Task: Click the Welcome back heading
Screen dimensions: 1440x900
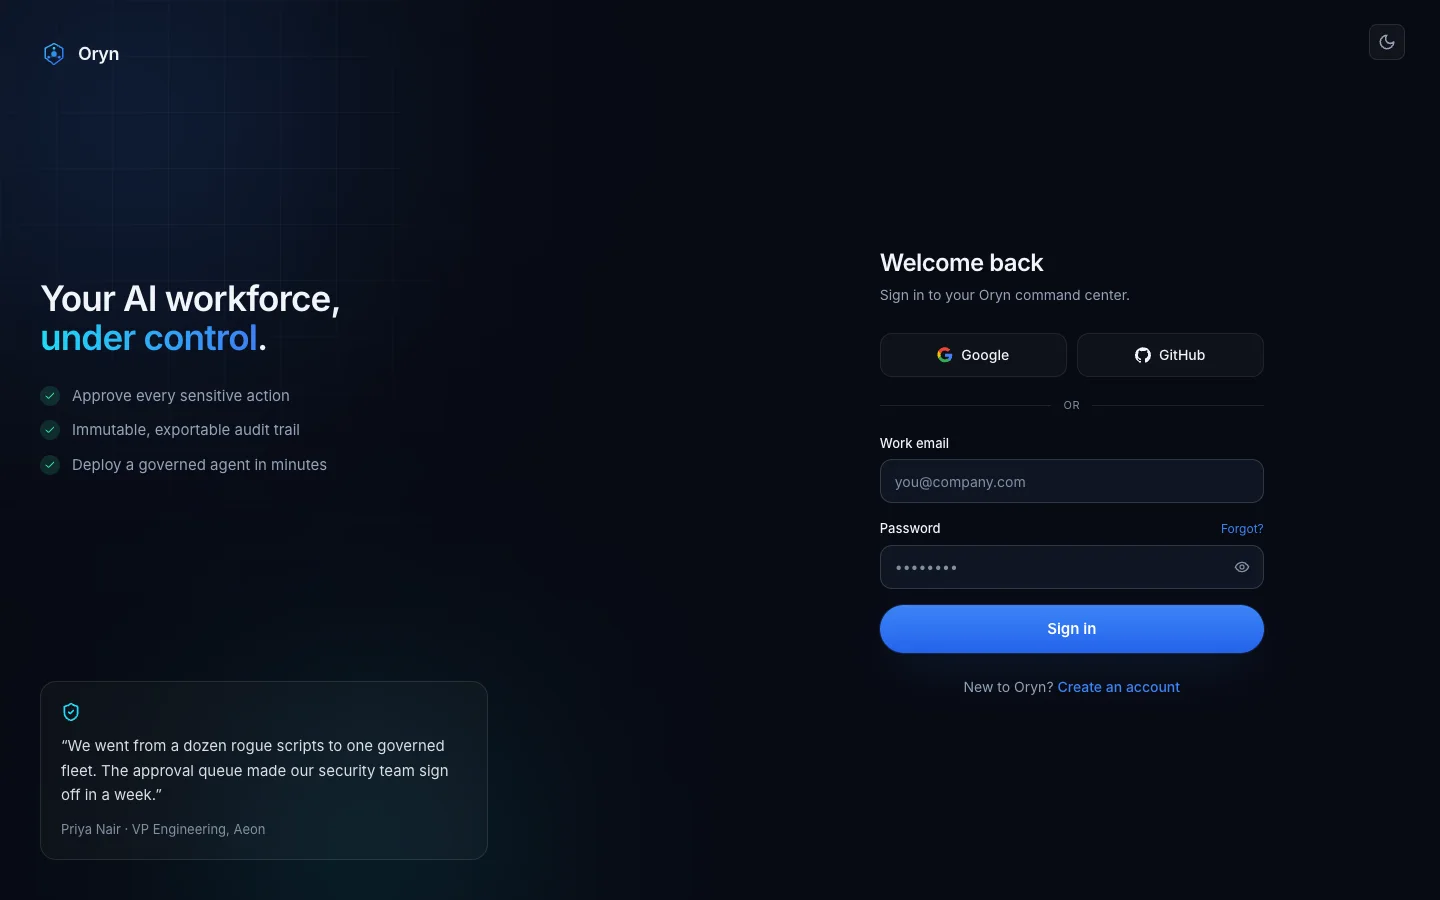Action: tap(961, 263)
